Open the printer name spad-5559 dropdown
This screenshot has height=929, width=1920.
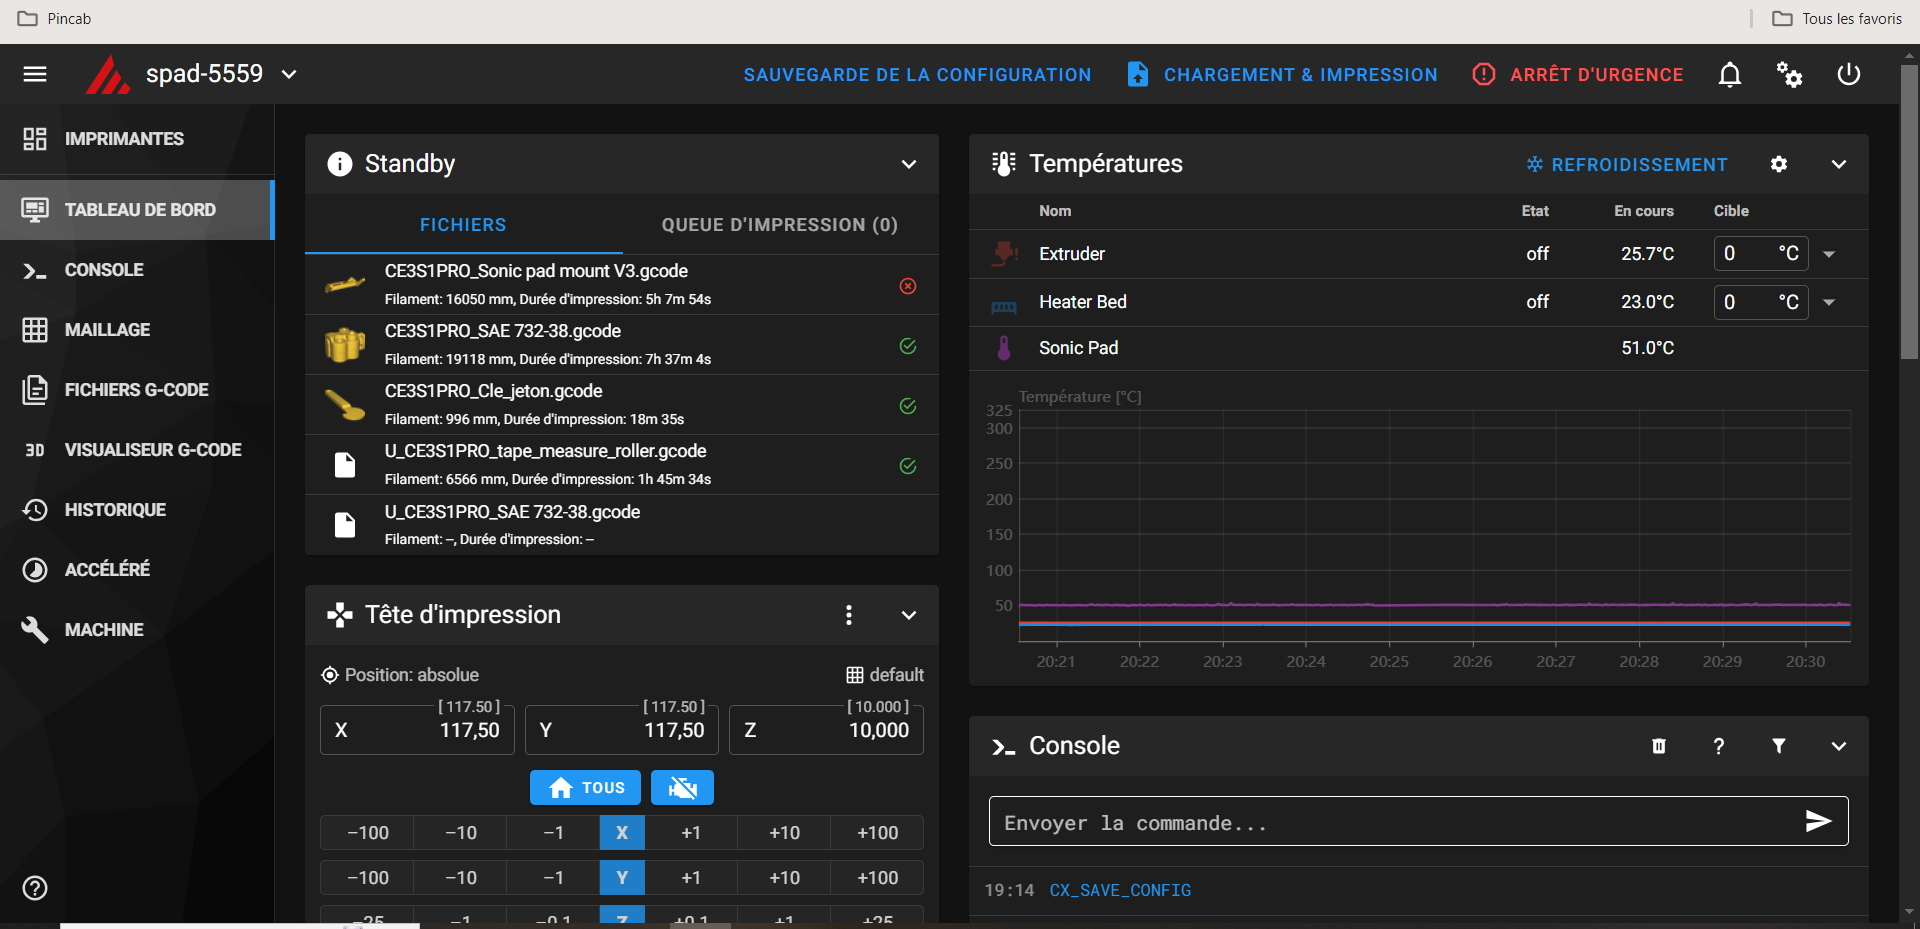click(289, 75)
